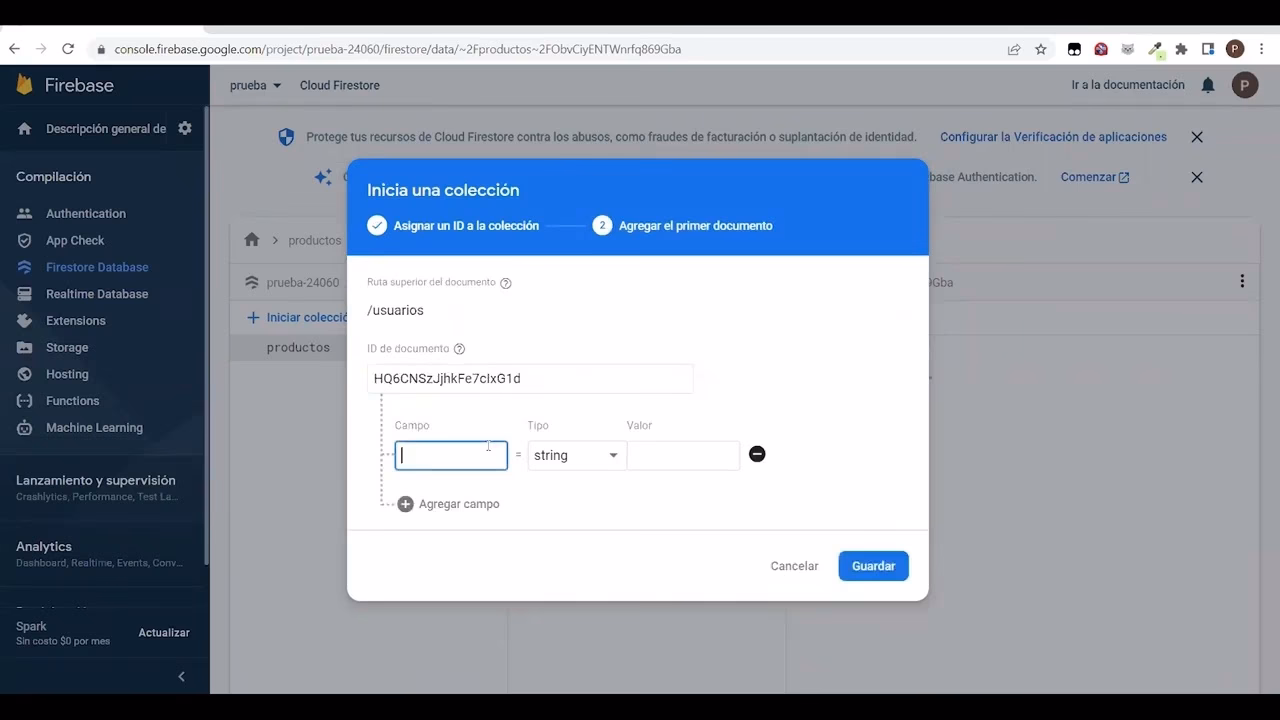1280x720 pixels.
Task: Click help icon next to Ruta superior del documento
Action: pyautogui.click(x=506, y=283)
